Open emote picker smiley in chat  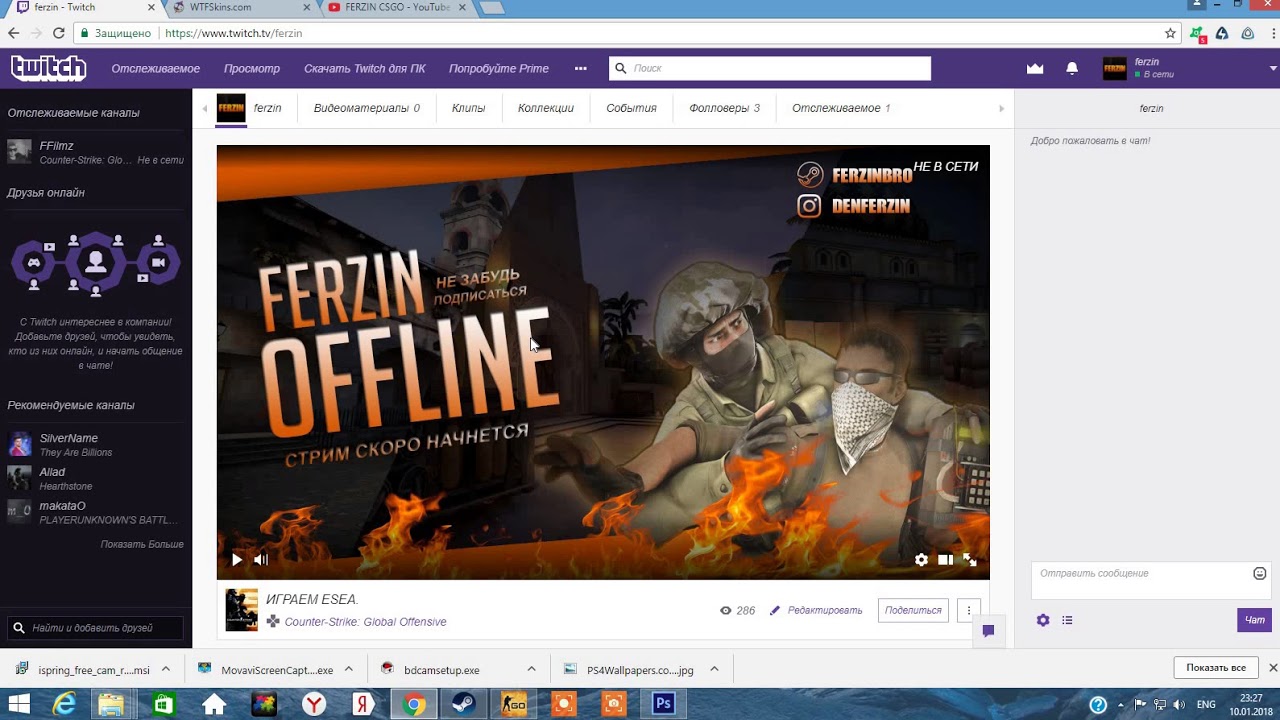(1259, 573)
